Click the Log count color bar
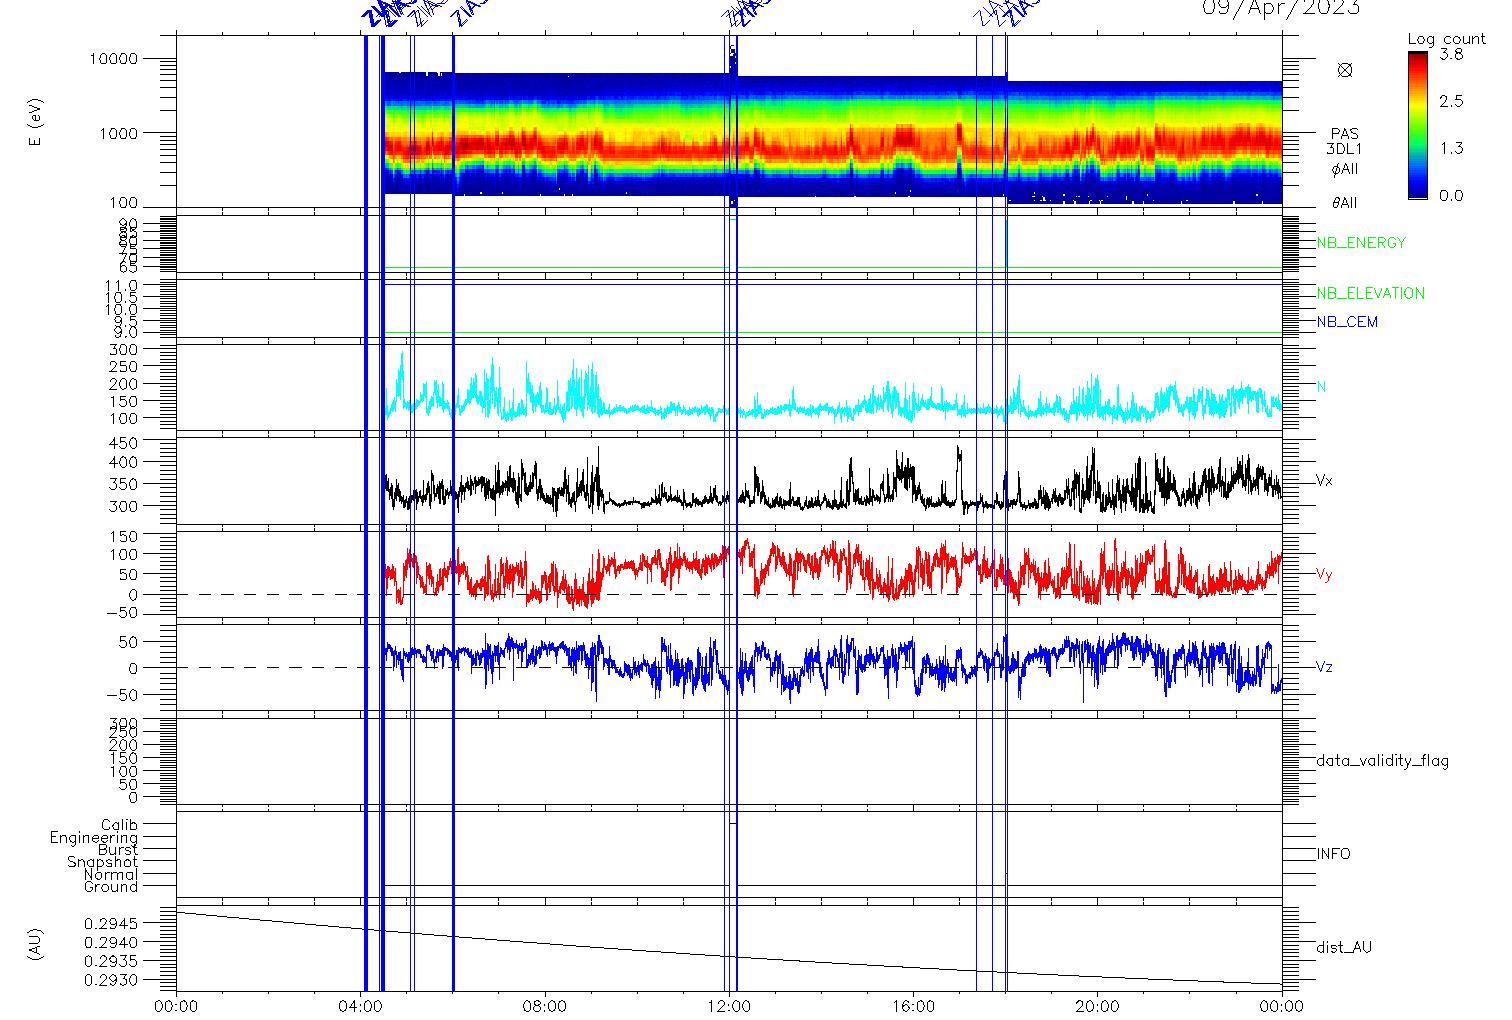 pyautogui.click(x=1418, y=126)
